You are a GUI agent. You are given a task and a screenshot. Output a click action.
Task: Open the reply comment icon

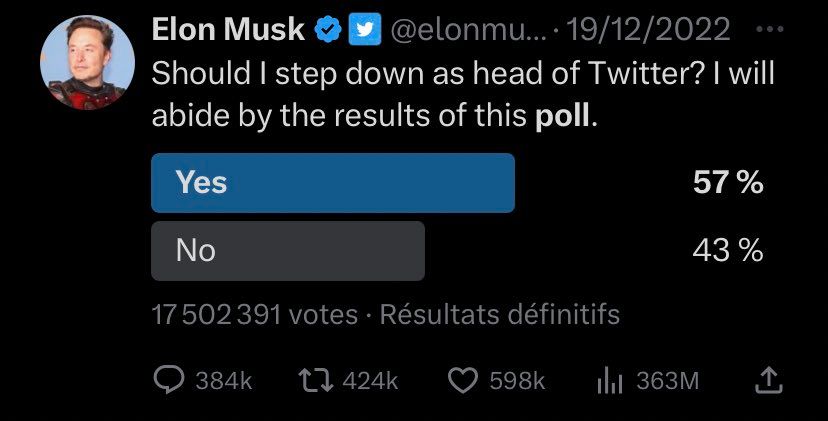point(169,380)
